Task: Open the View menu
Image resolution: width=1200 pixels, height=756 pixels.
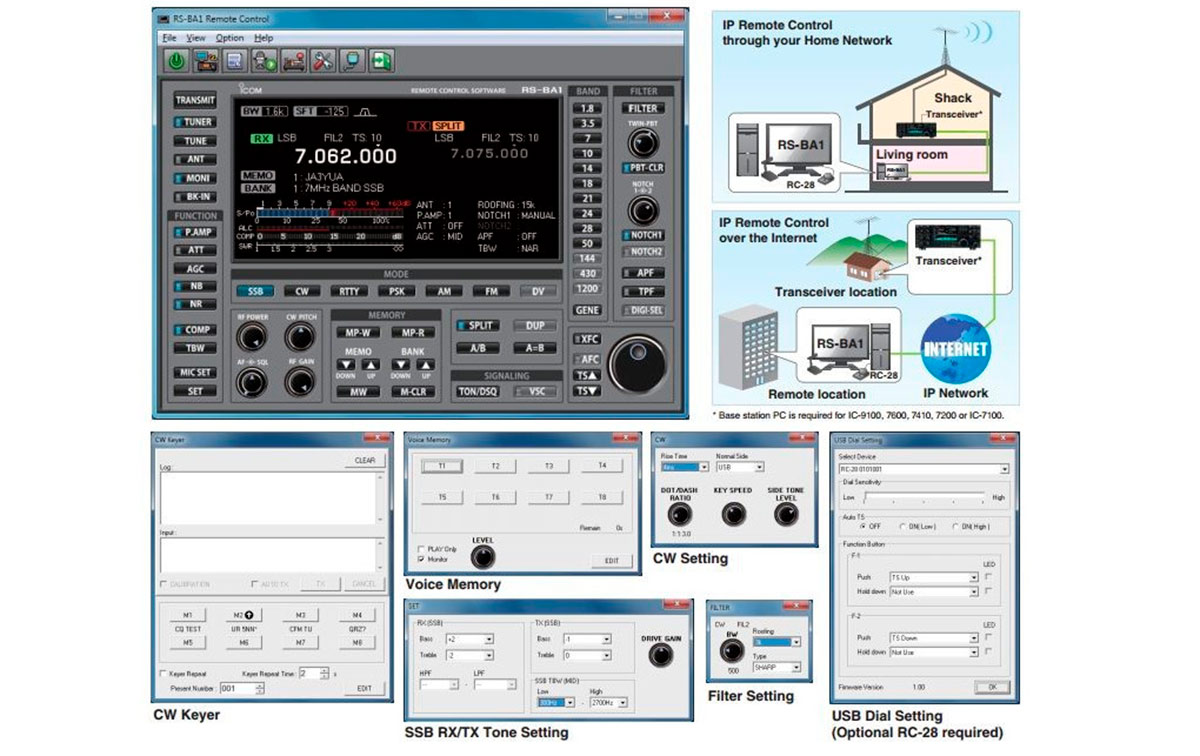Action: pyautogui.click(x=196, y=38)
